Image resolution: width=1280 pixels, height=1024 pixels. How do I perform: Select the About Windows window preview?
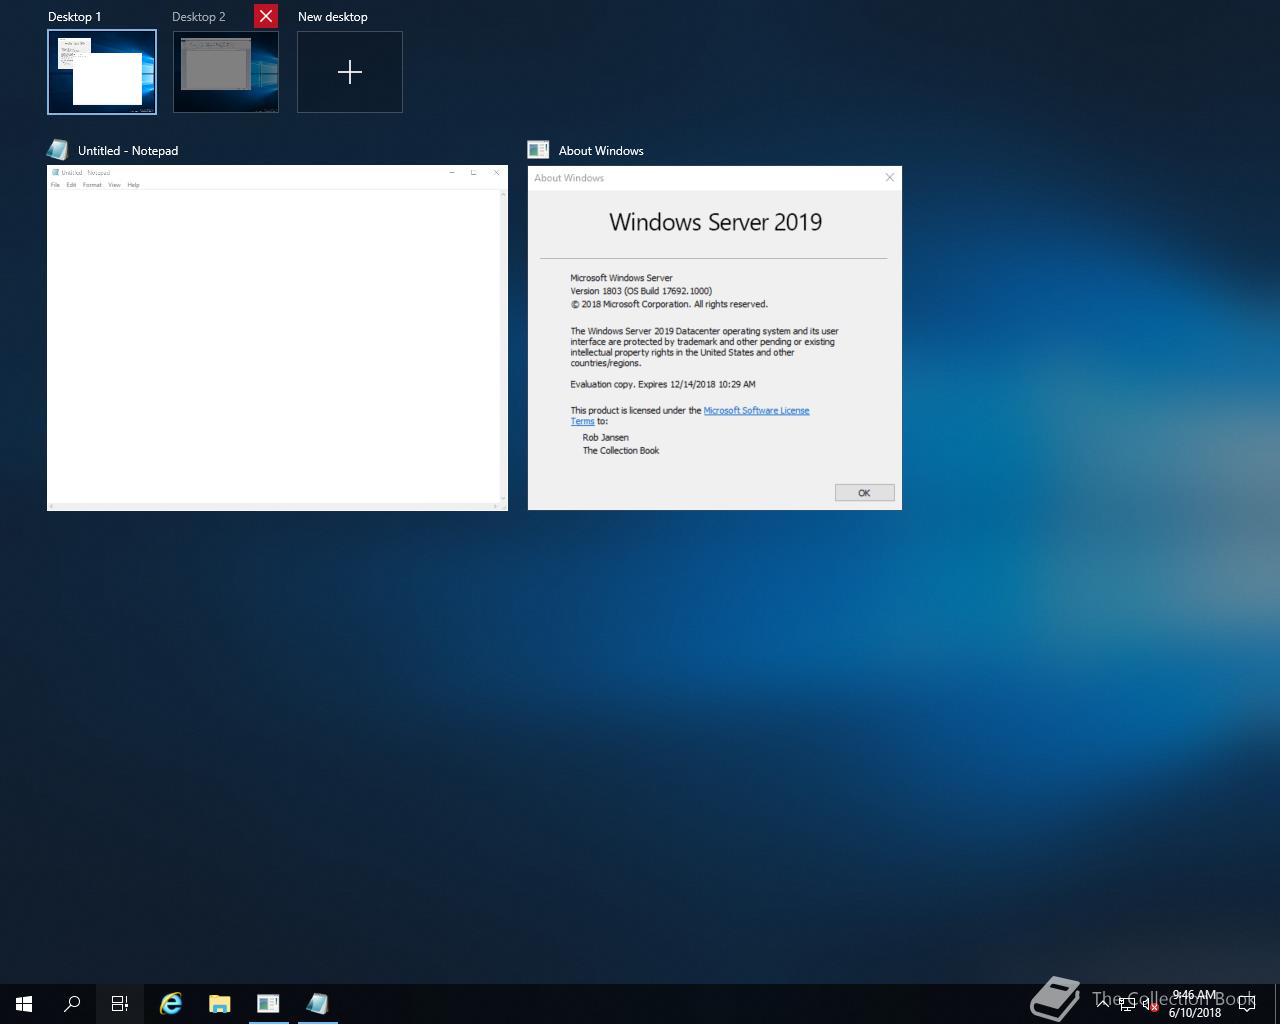coord(715,338)
